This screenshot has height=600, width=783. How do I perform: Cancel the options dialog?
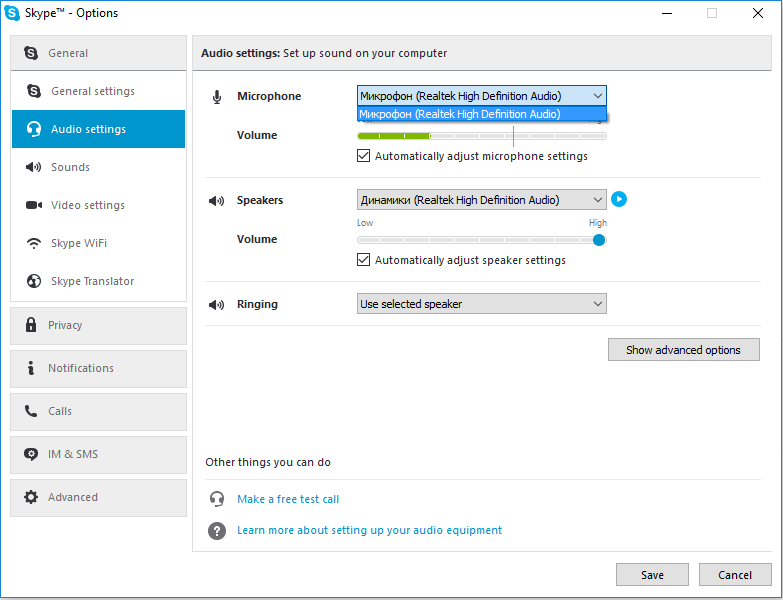click(735, 575)
